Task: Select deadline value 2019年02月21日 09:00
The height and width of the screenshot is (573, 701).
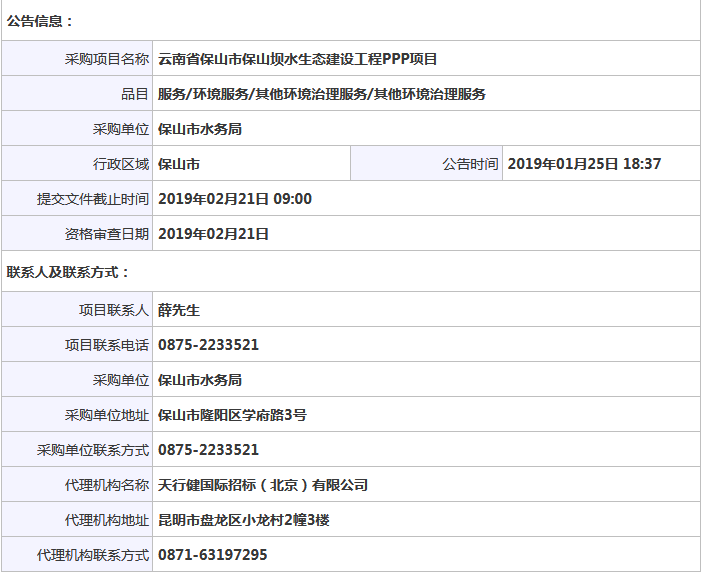Action: click(235, 199)
